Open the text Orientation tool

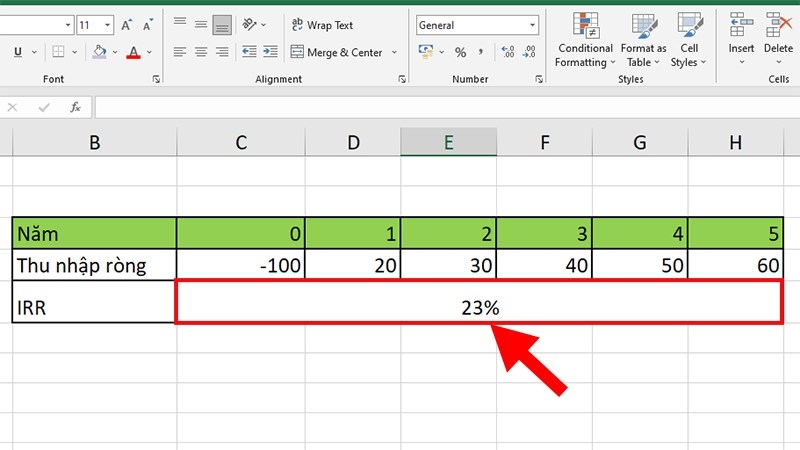pyautogui.click(x=249, y=24)
